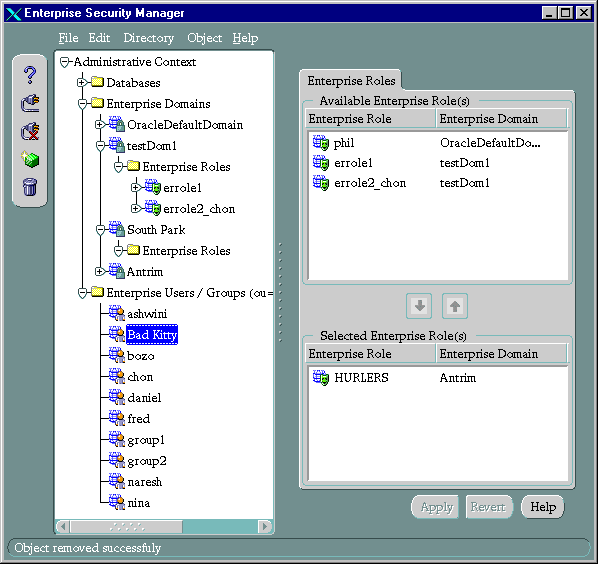
Task: Click the Apply button
Action: coord(436,507)
